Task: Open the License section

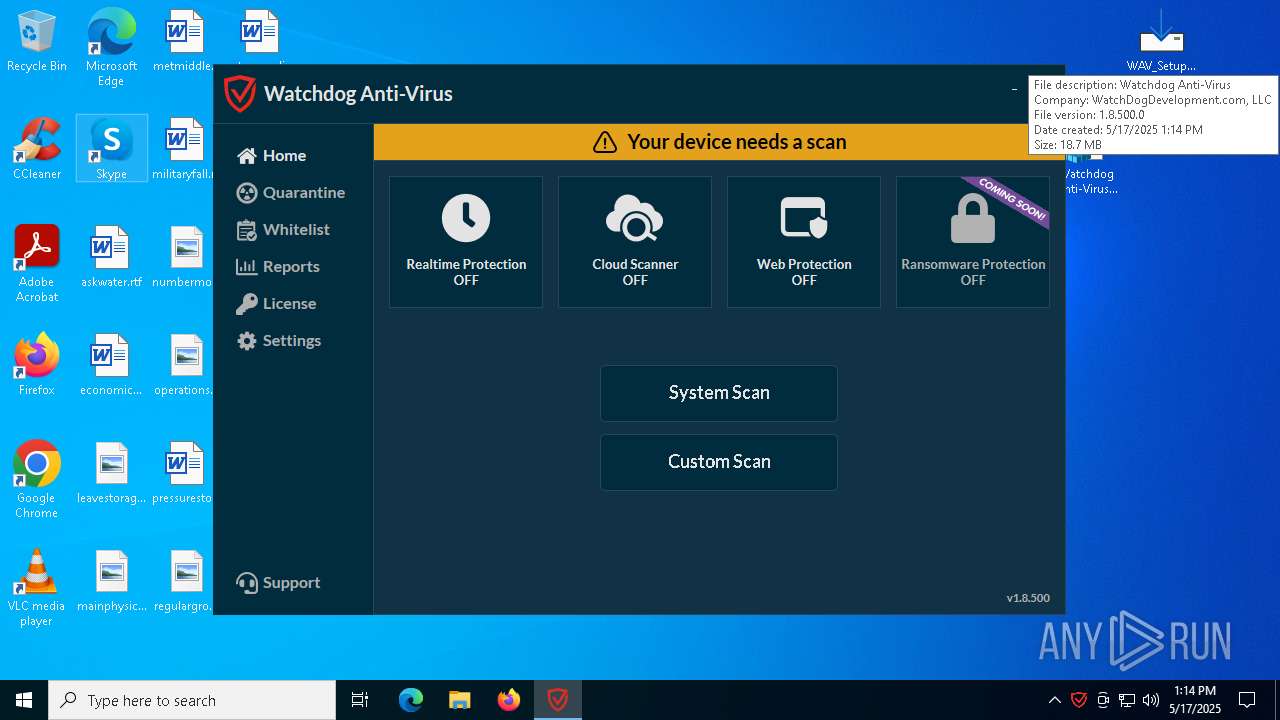Action: tap(276, 303)
